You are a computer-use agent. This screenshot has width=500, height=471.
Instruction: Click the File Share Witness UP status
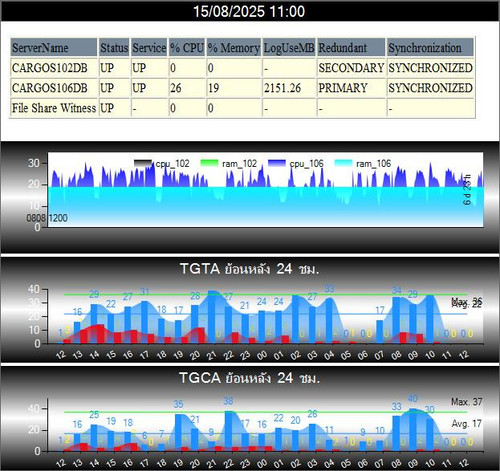click(x=114, y=108)
